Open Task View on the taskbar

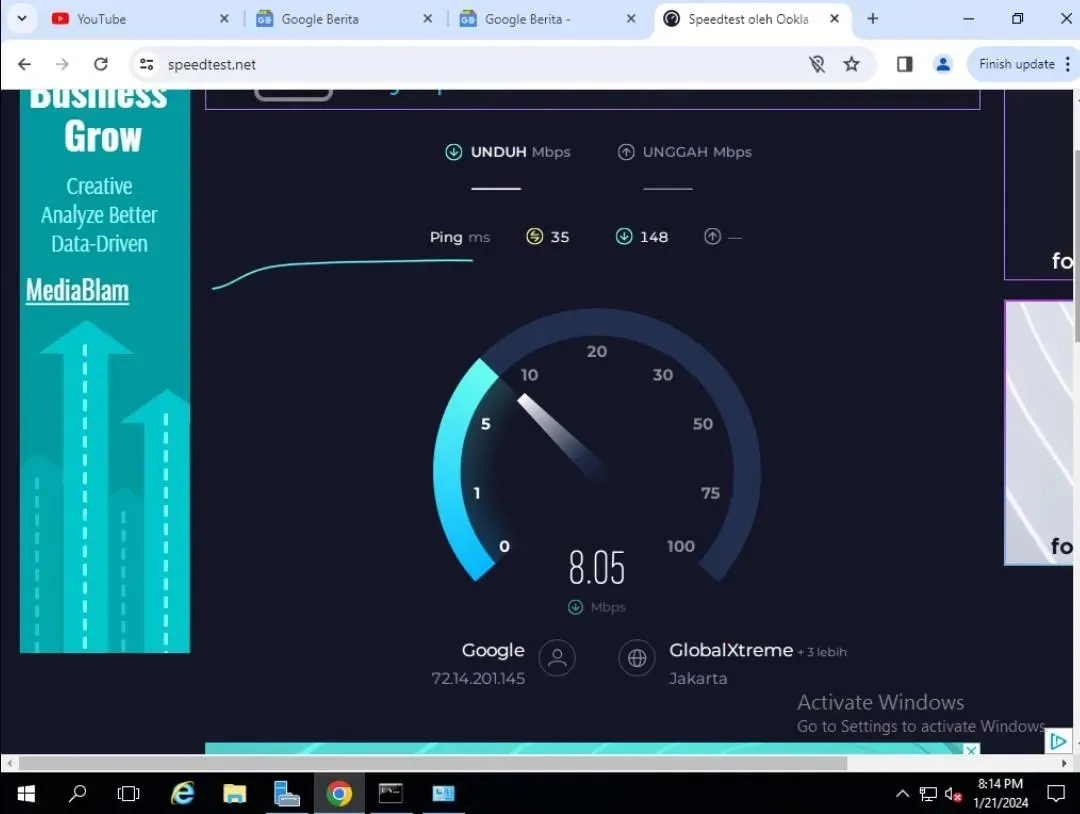point(128,793)
